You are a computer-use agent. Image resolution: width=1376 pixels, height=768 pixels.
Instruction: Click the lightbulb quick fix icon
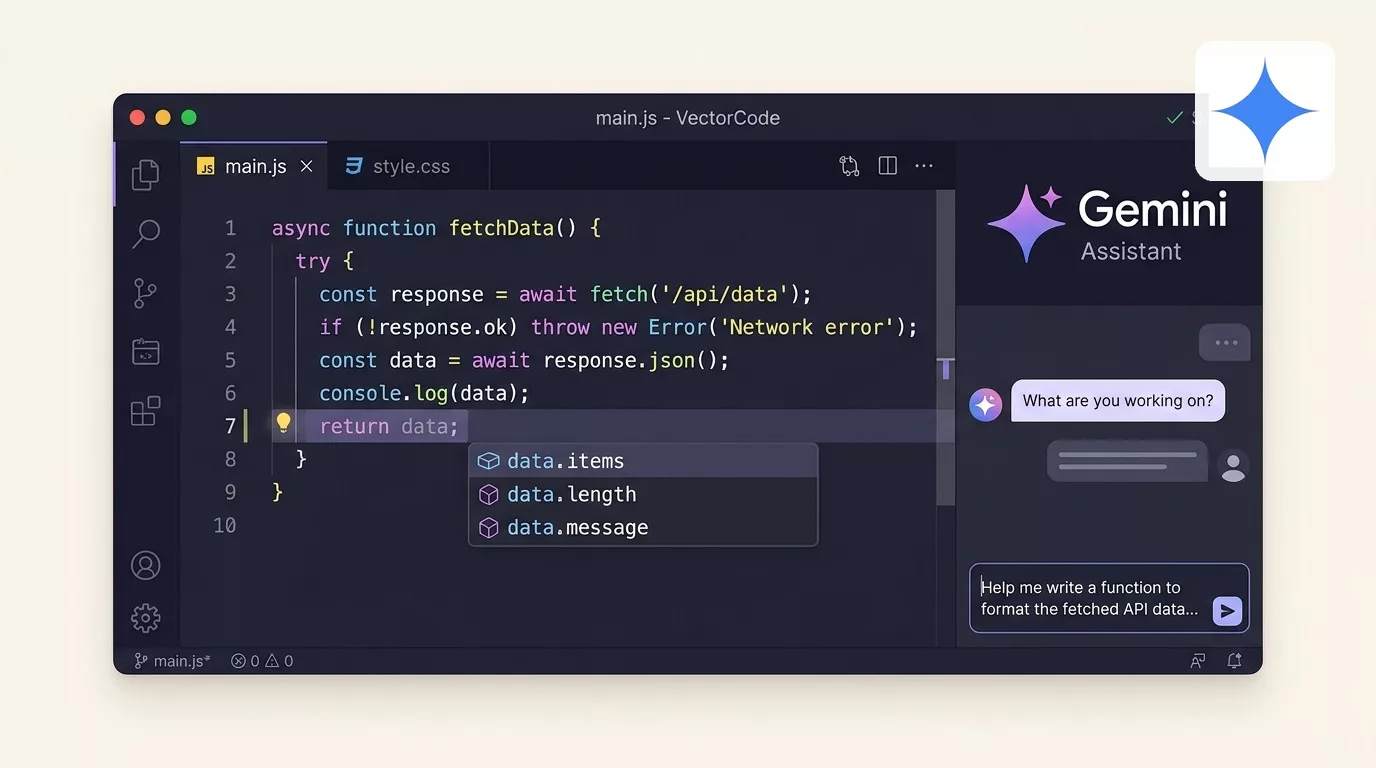(x=283, y=424)
